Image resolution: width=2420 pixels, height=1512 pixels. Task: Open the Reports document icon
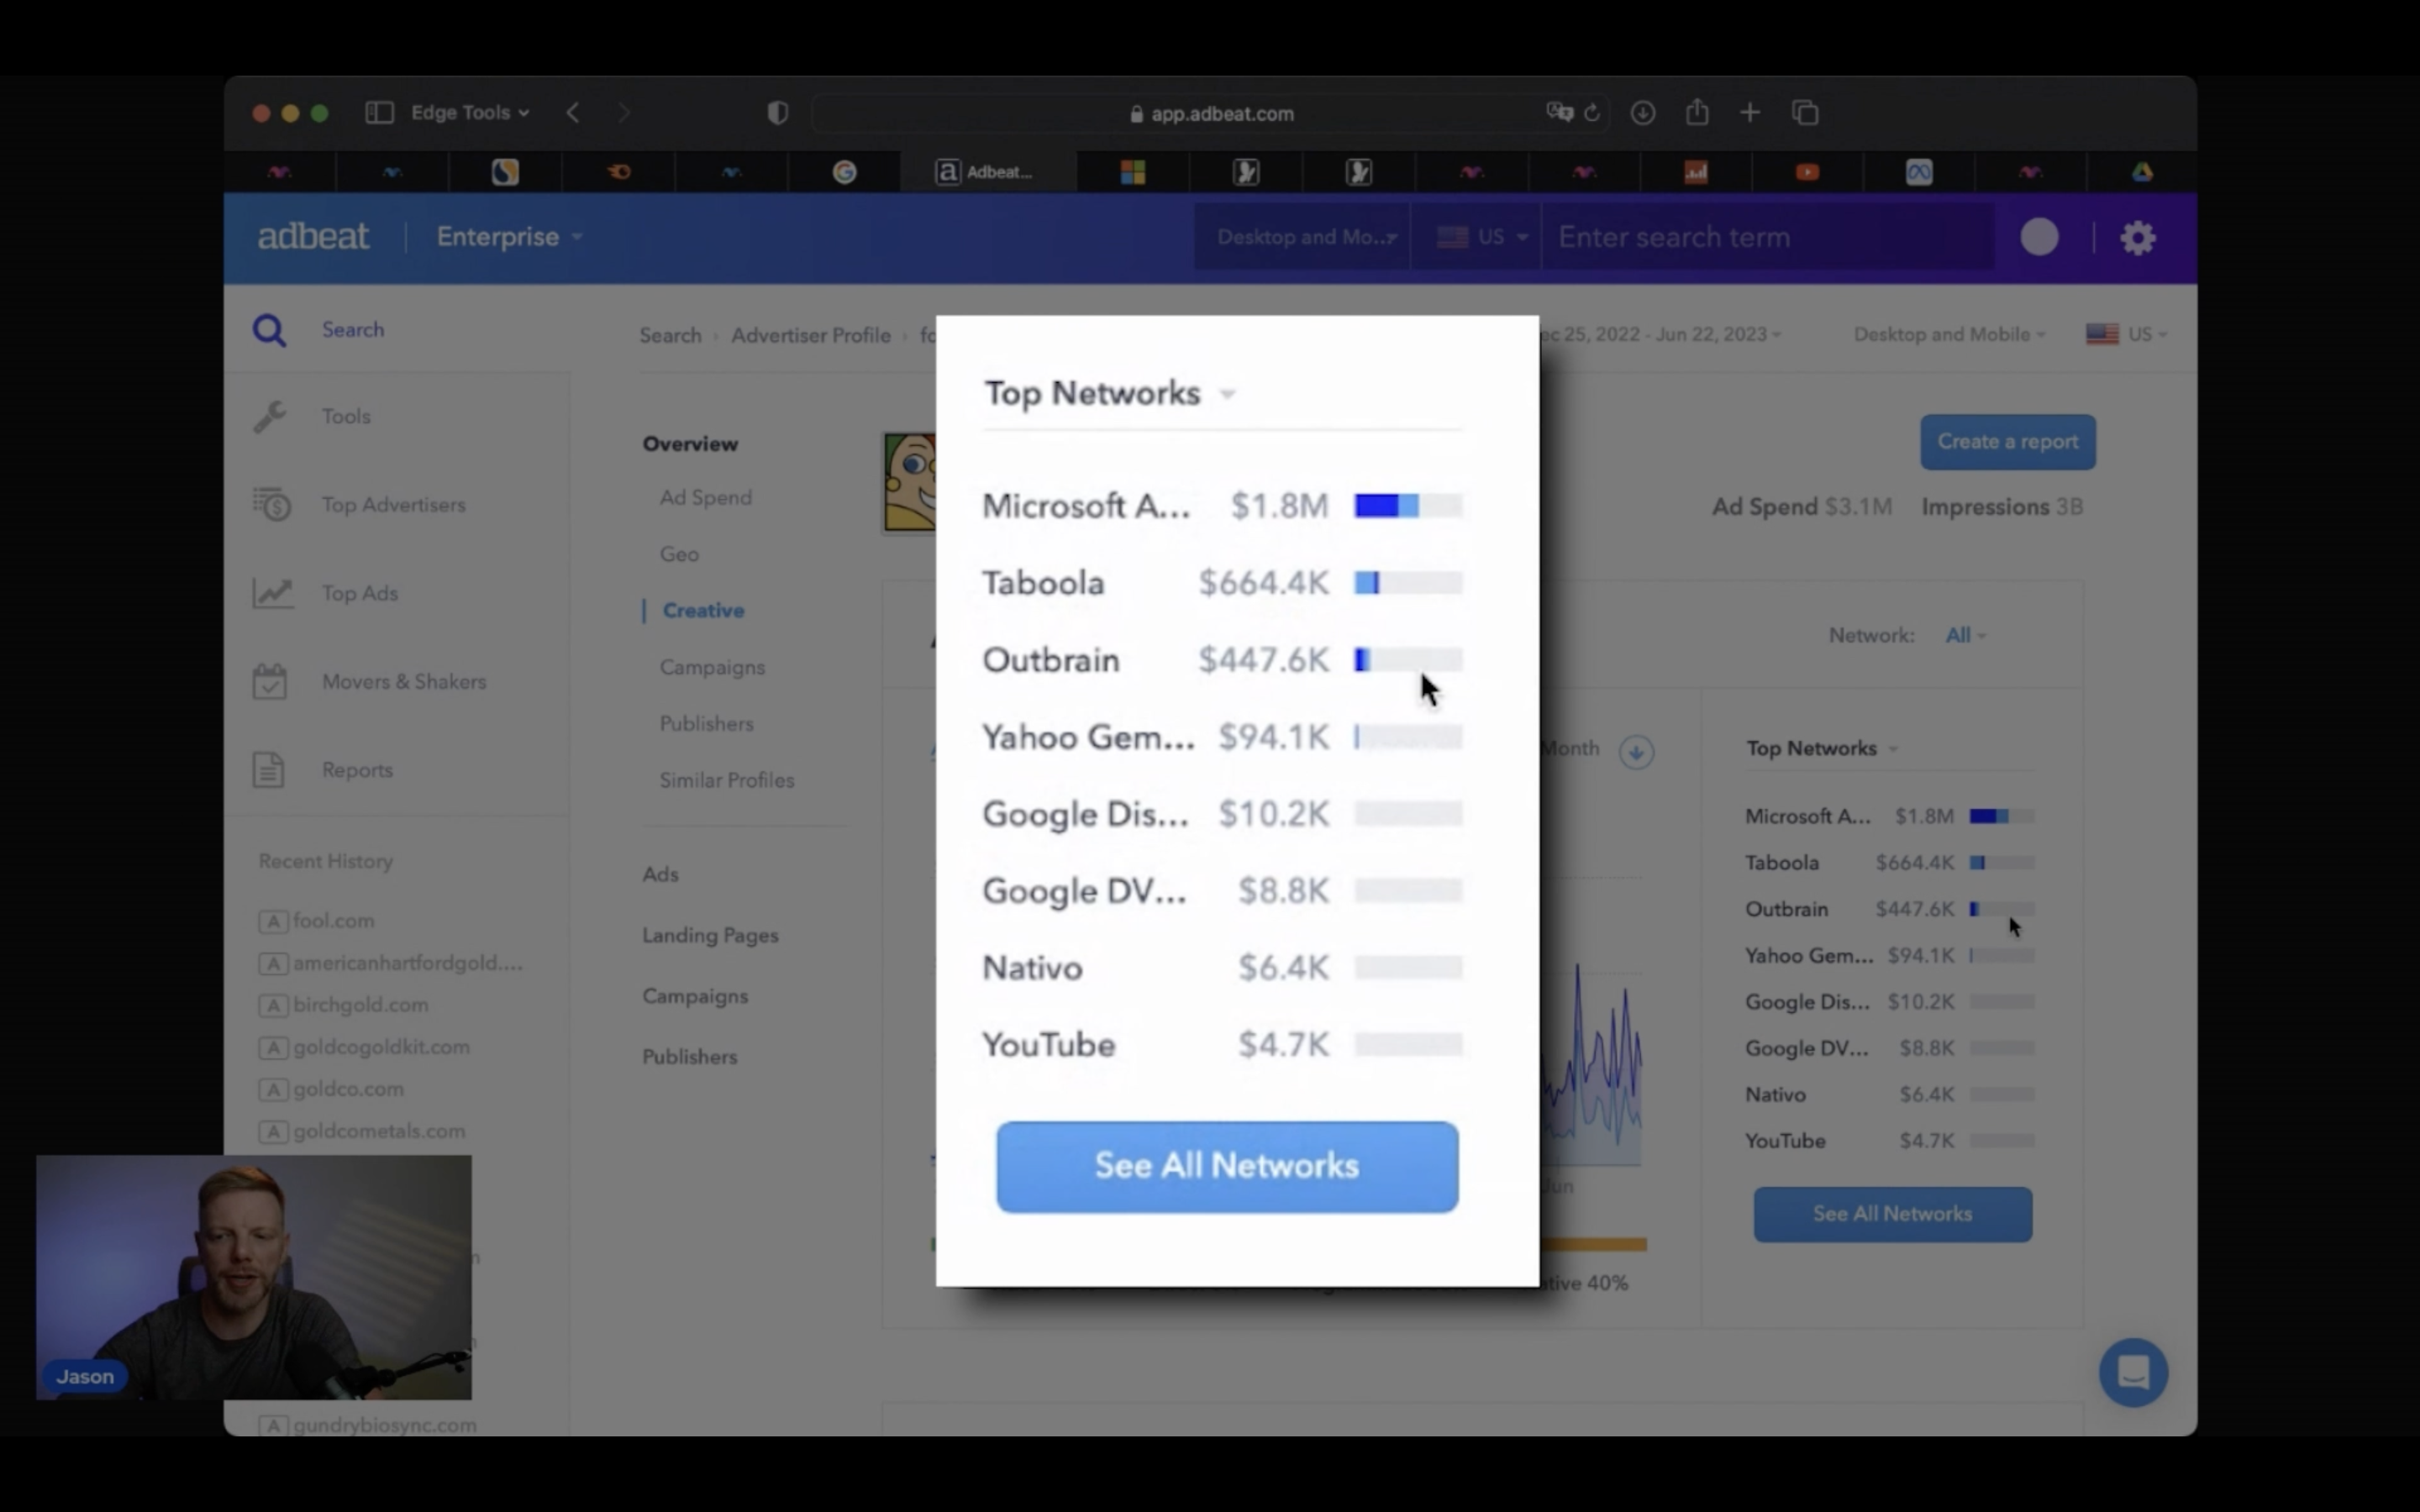point(268,770)
